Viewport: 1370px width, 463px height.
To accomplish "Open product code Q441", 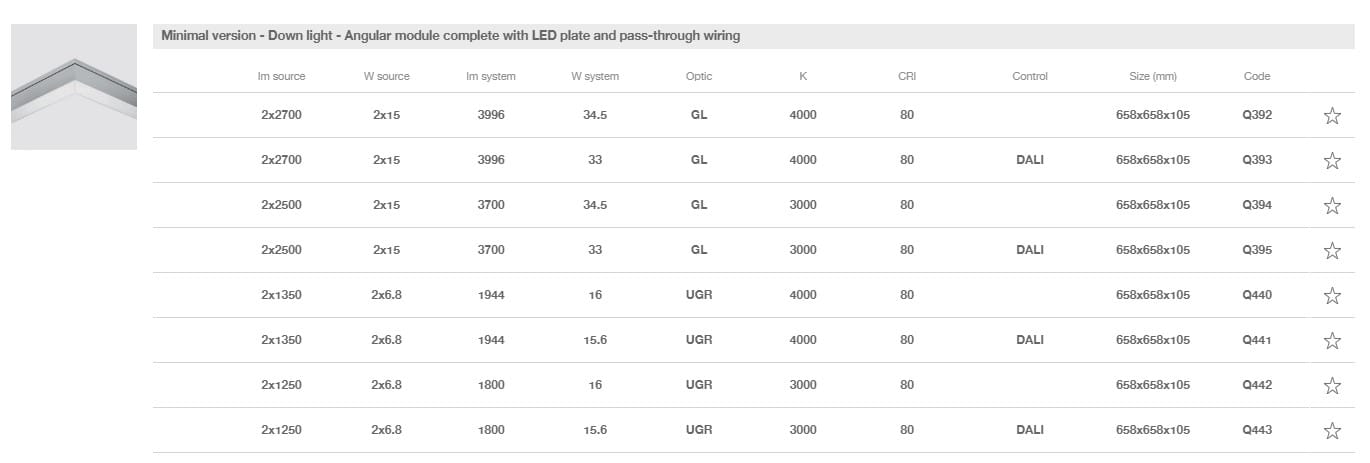I will click(1256, 340).
